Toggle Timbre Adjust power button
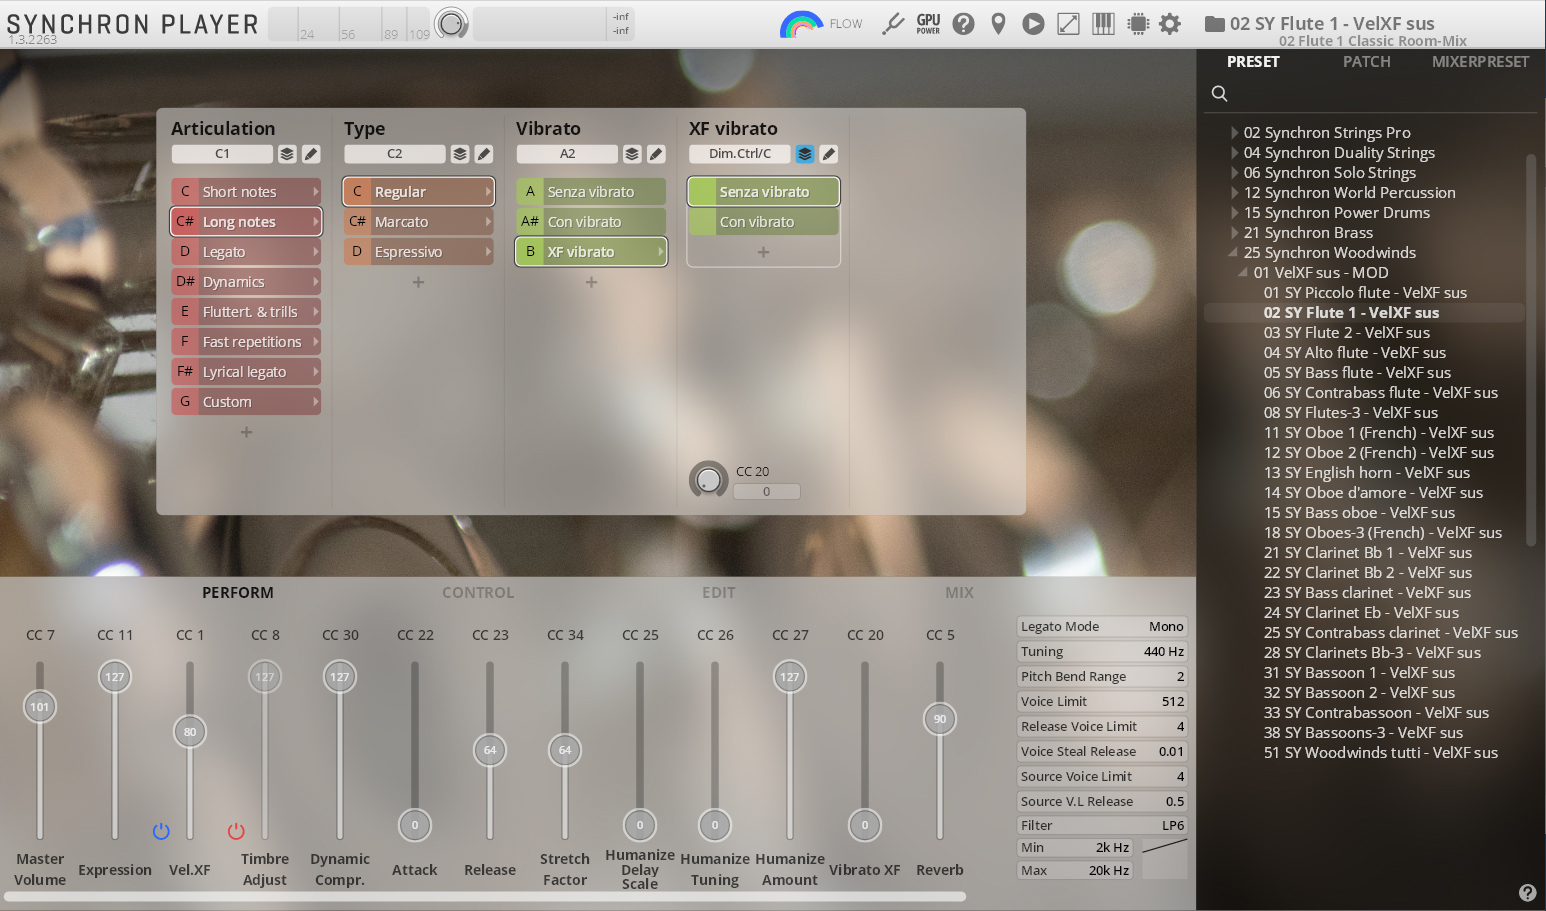Image resolution: width=1546 pixels, height=911 pixels. 236,831
